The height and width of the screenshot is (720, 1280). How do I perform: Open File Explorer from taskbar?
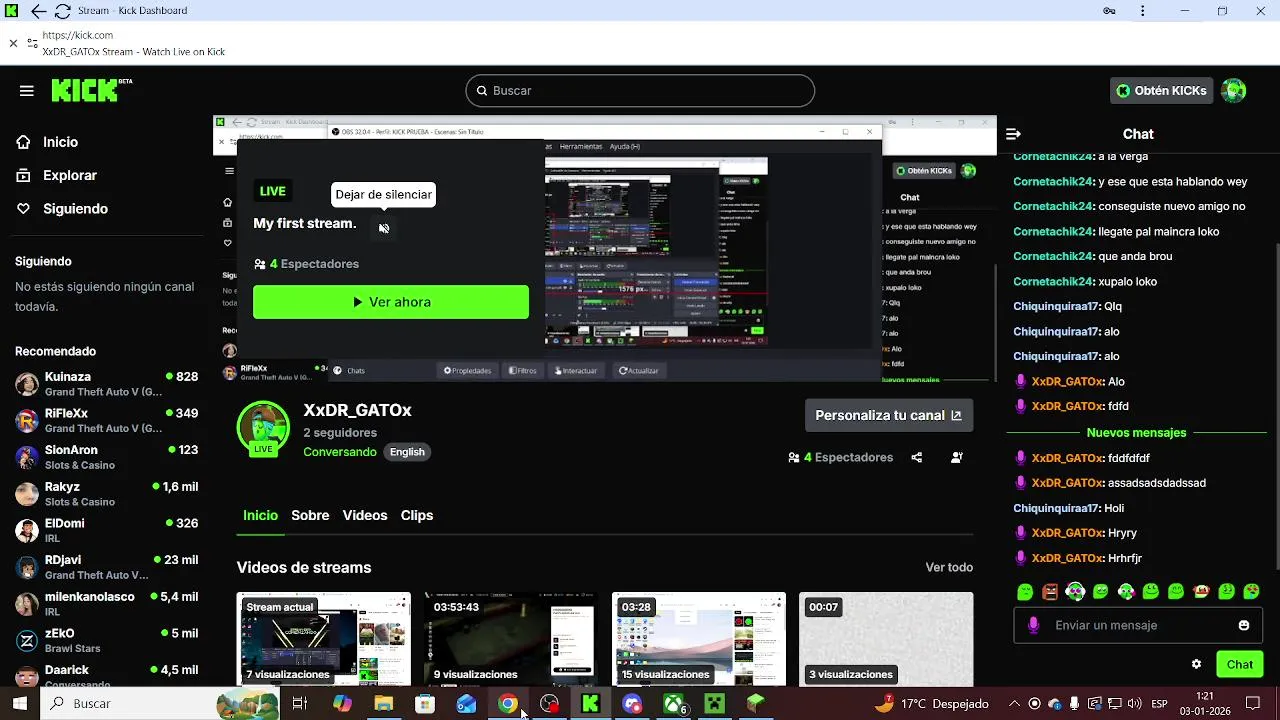coord(384,704)
